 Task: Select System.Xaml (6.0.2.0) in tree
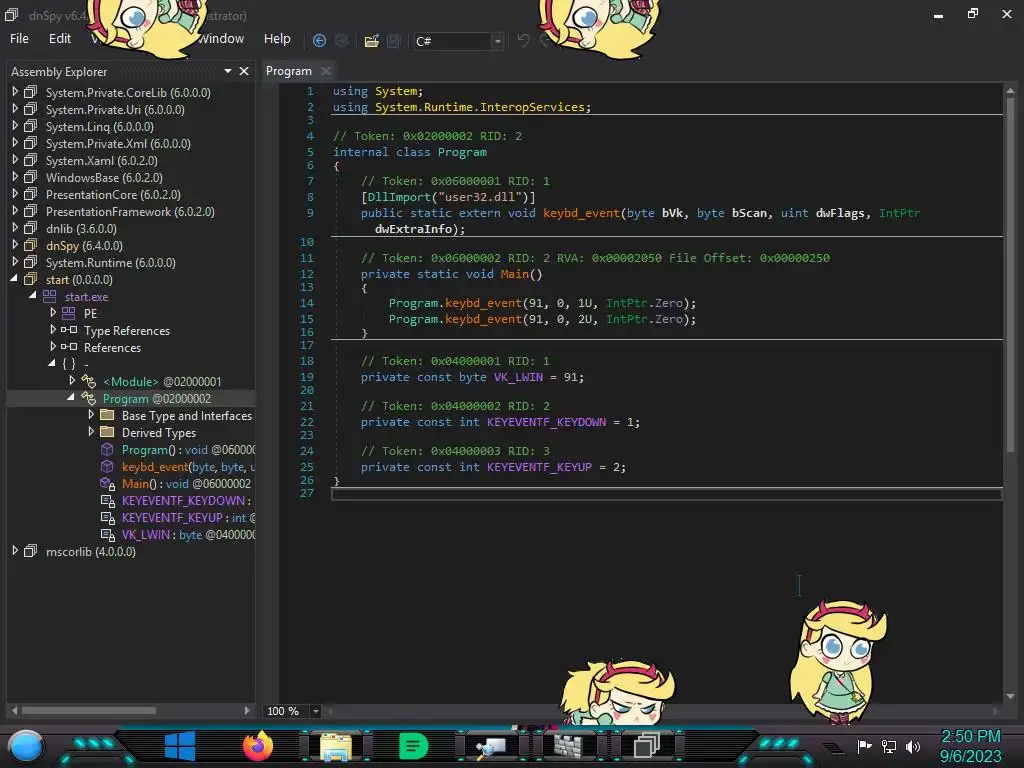[102, 160]
